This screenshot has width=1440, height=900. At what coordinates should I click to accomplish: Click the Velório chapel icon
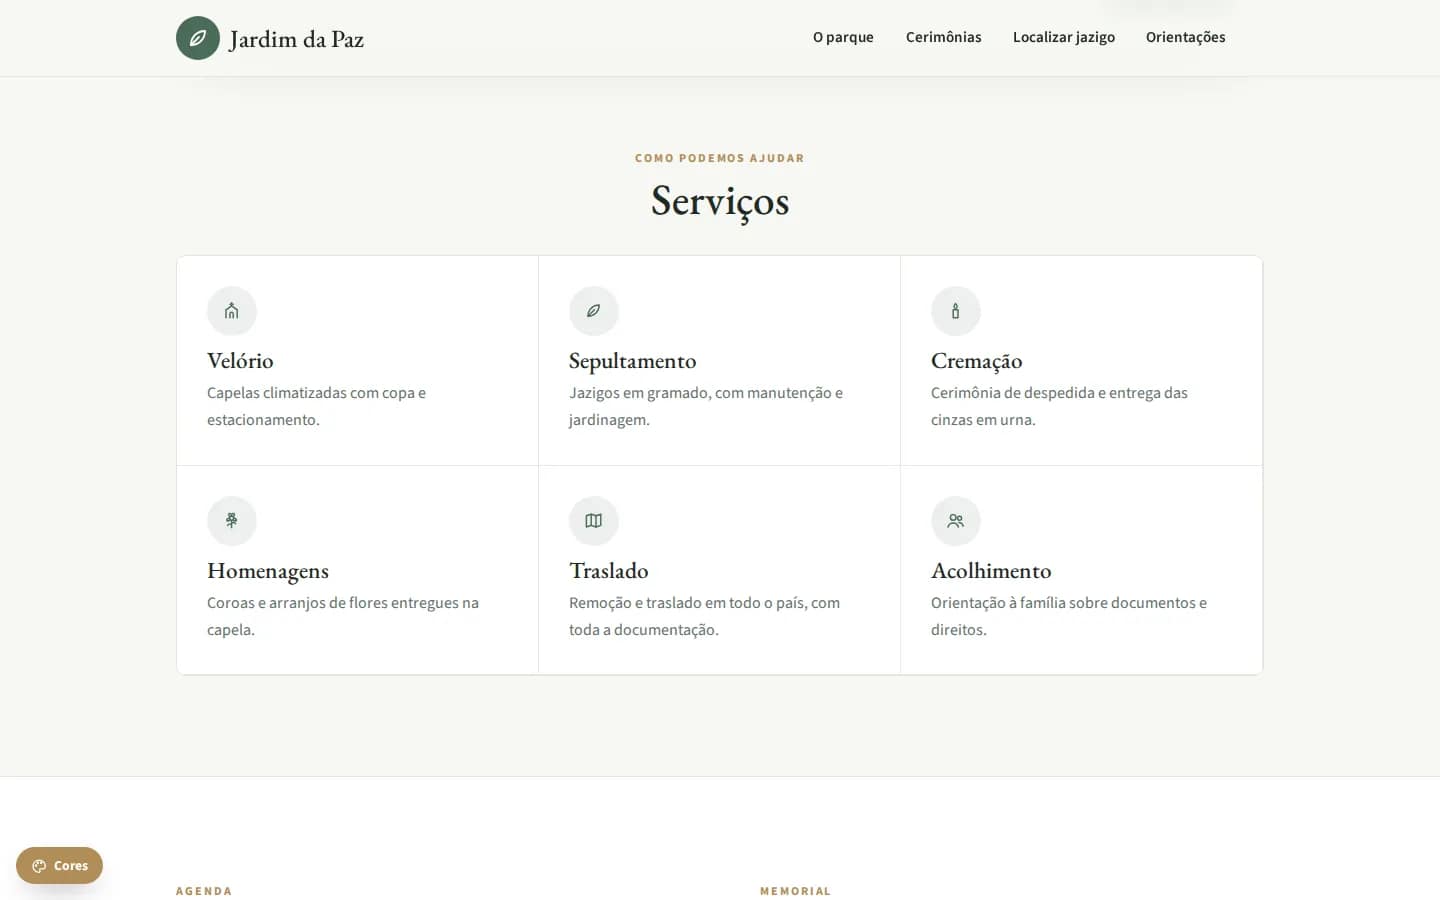point(232,311)
